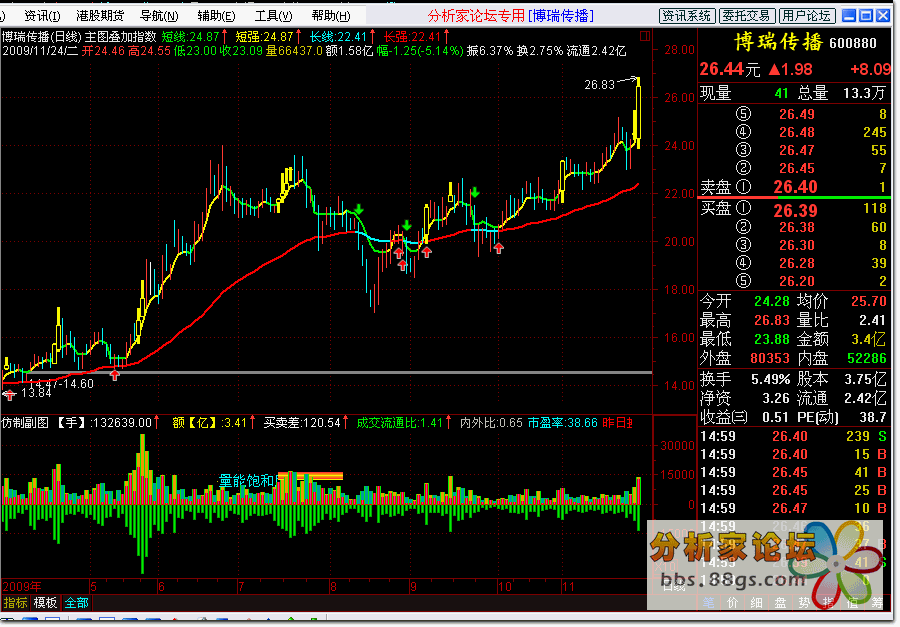The width and height of the screenshot is (900, 627).
Task: Click the 28.00 price axis label
Action: click(x=680, y=49)
